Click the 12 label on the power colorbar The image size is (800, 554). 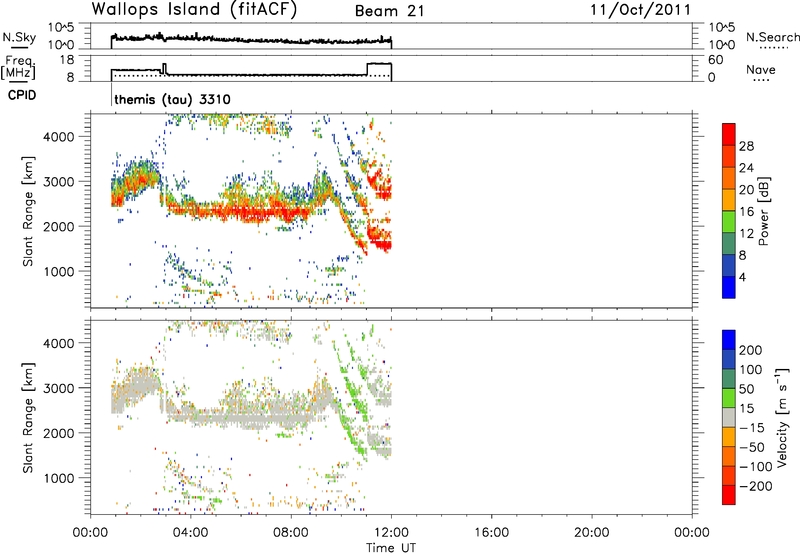pyautogui.click(x=746, y=234)
